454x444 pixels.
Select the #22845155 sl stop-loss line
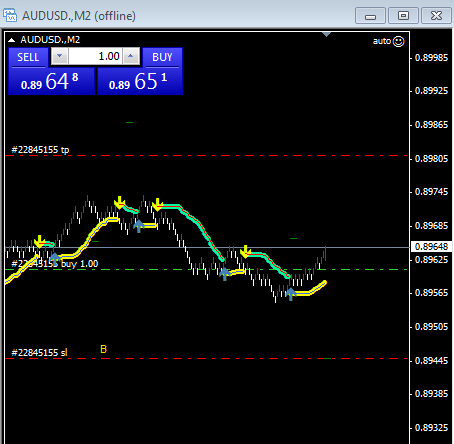point(207,359)
